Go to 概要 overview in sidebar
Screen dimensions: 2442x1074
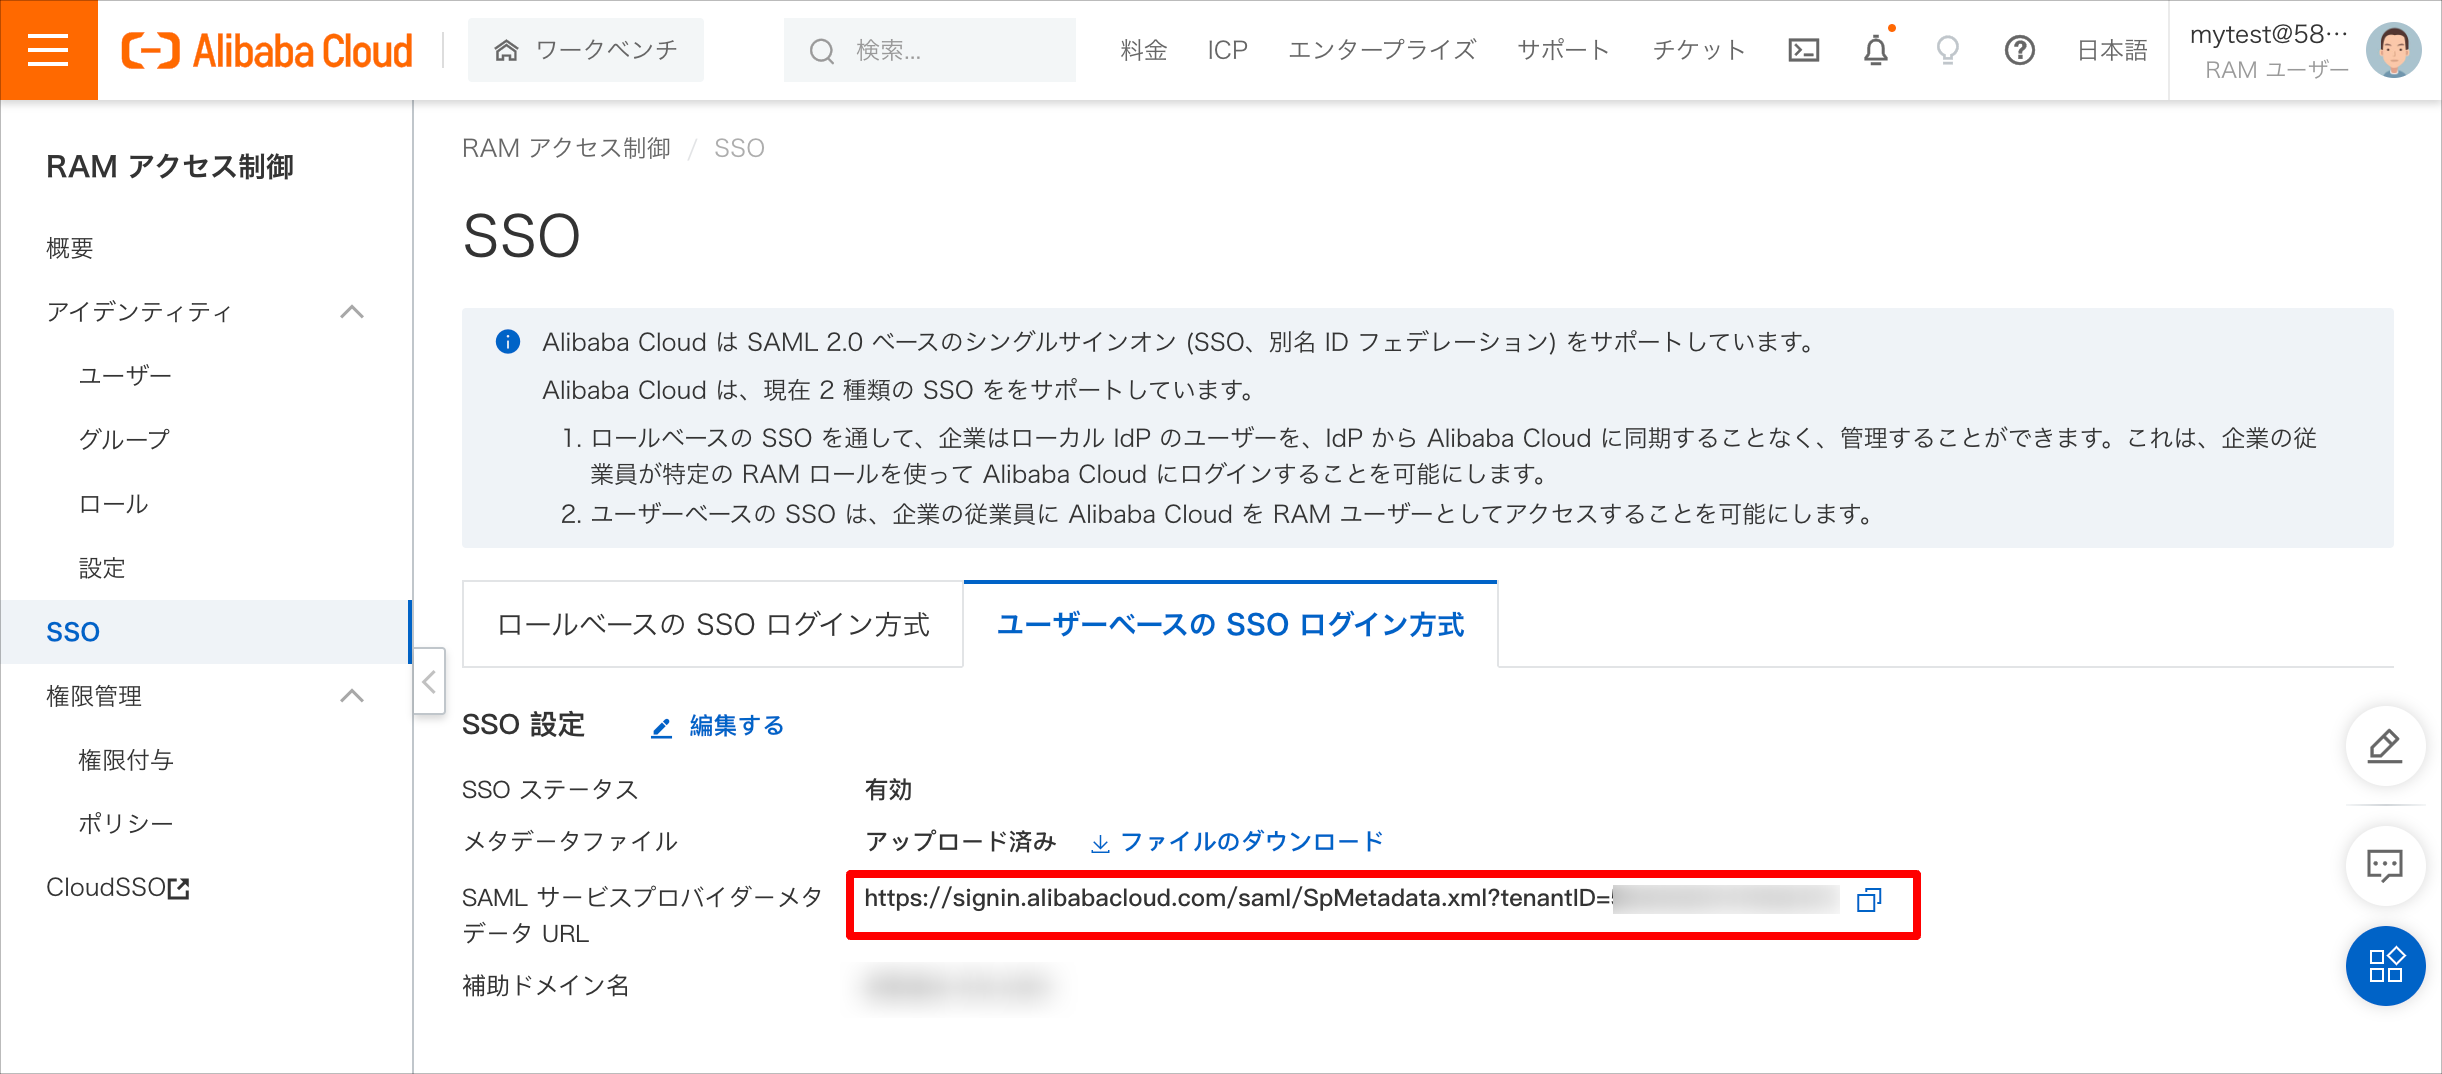point(70,248)
